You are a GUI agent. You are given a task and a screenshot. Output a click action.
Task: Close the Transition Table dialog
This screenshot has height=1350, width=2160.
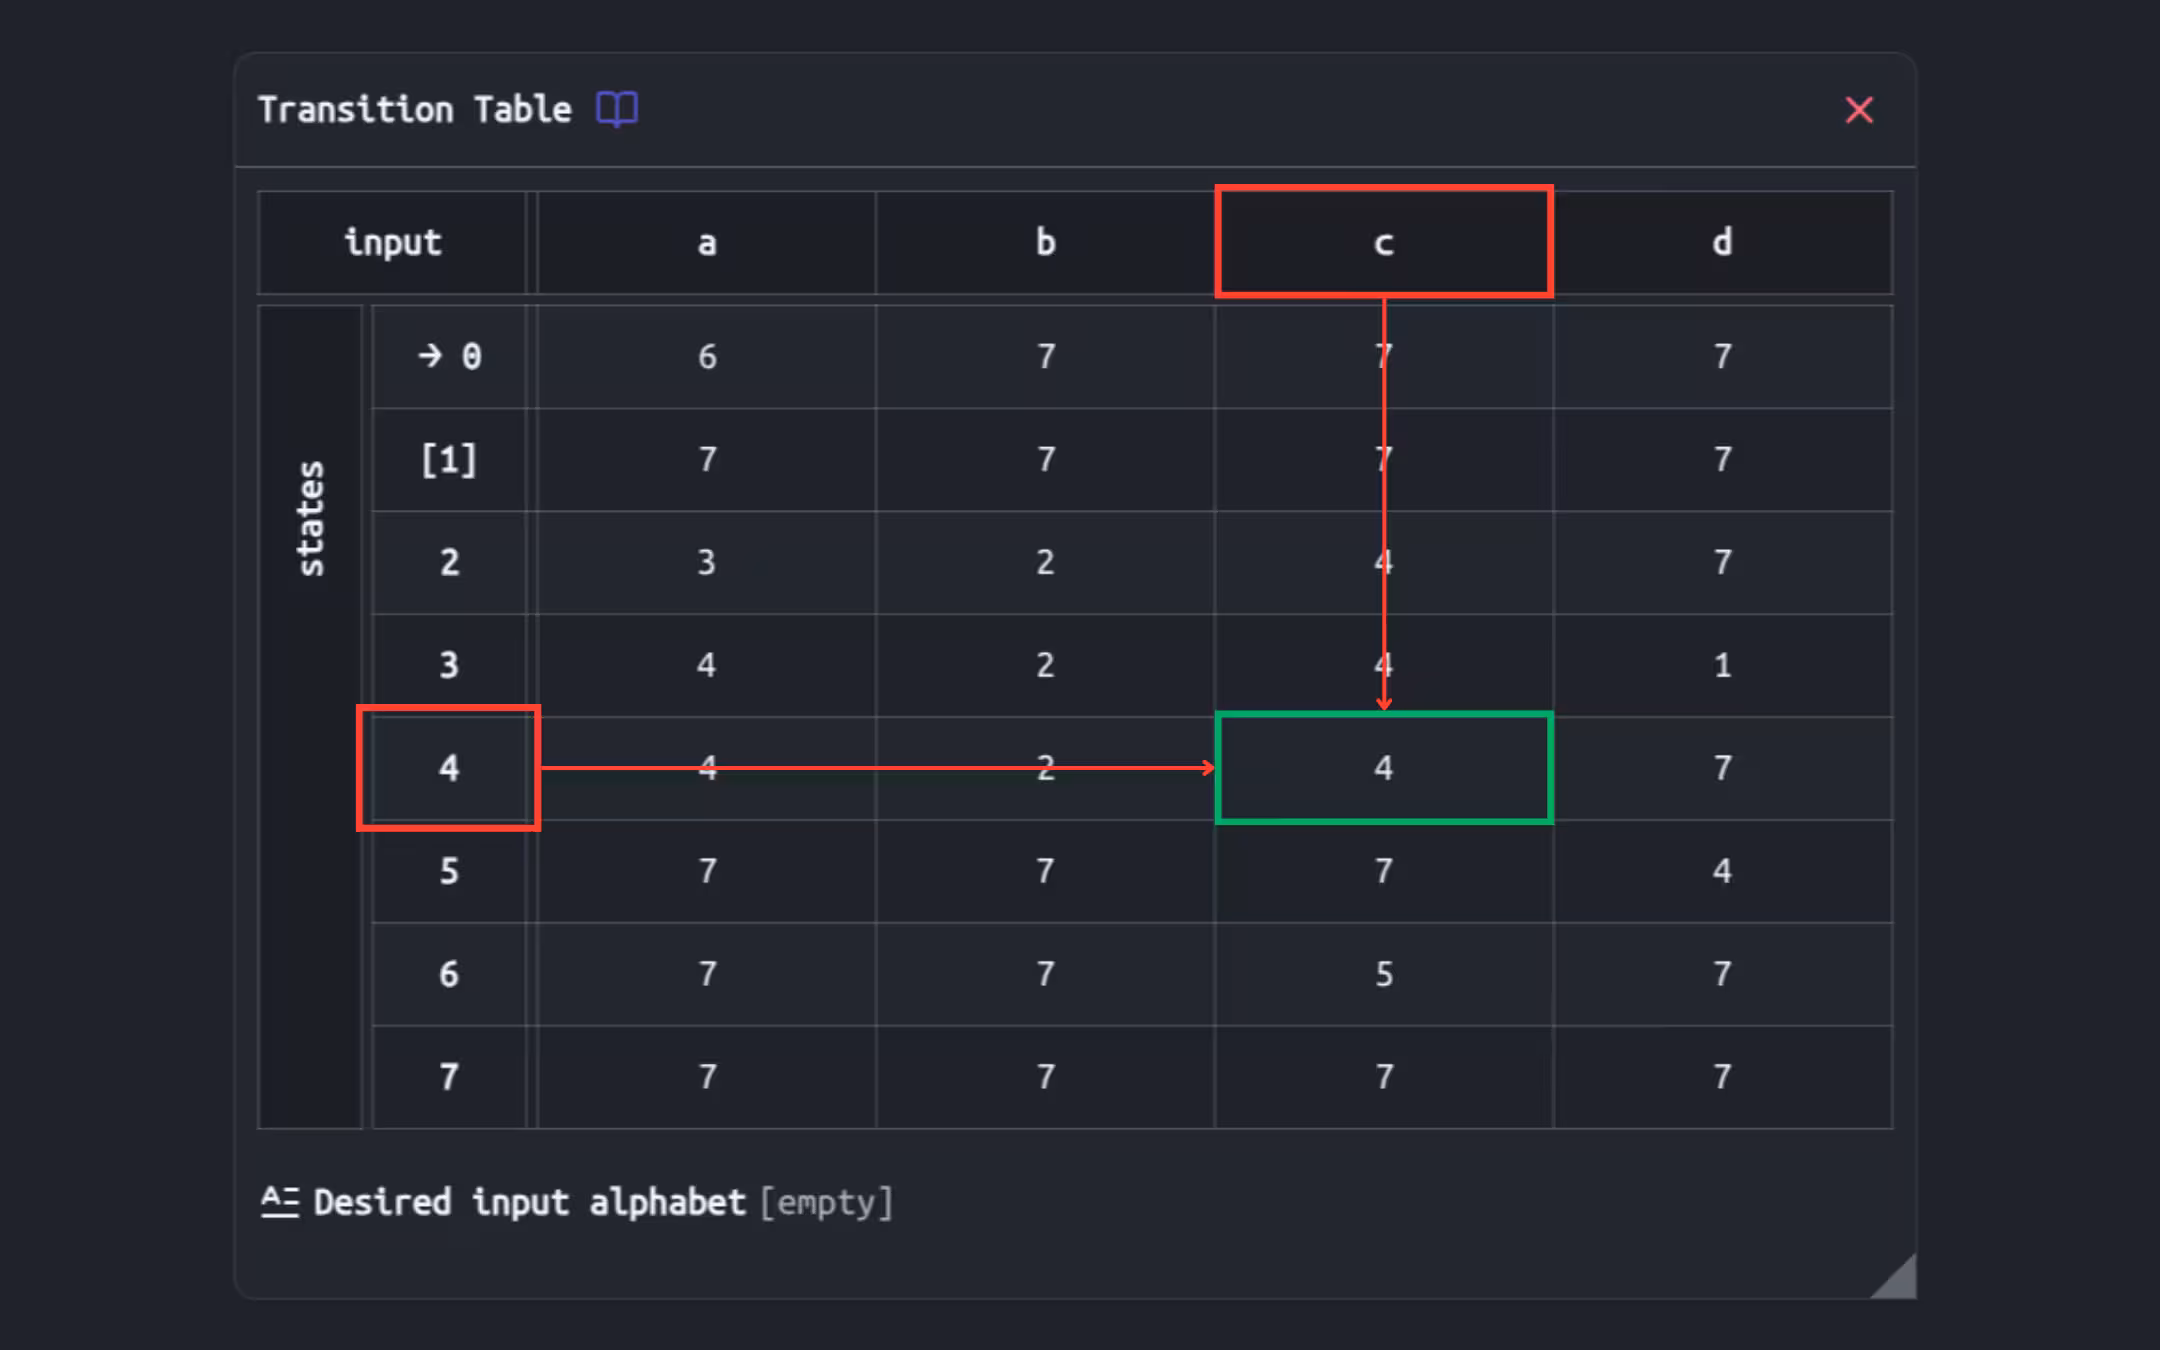pyautogui.click(x=1858, y=109)
